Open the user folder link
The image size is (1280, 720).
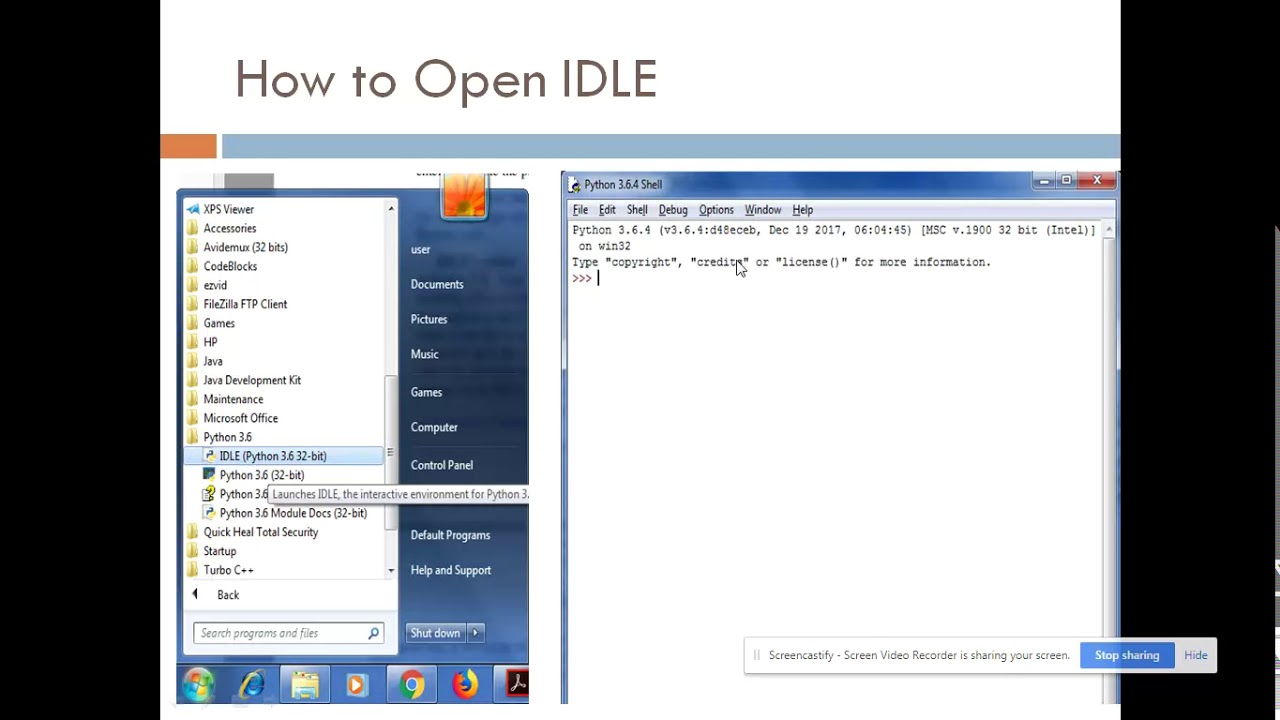[x=420, y=249]
